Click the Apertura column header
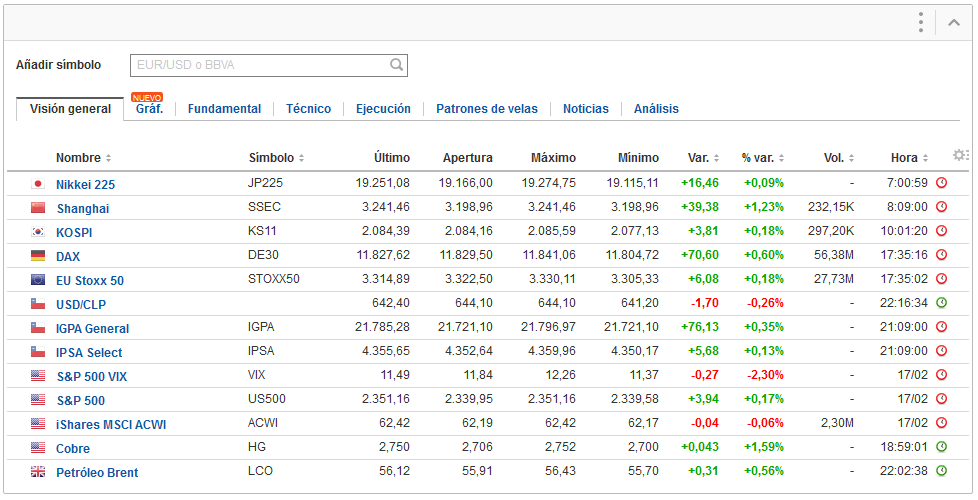 pos(468,158)
